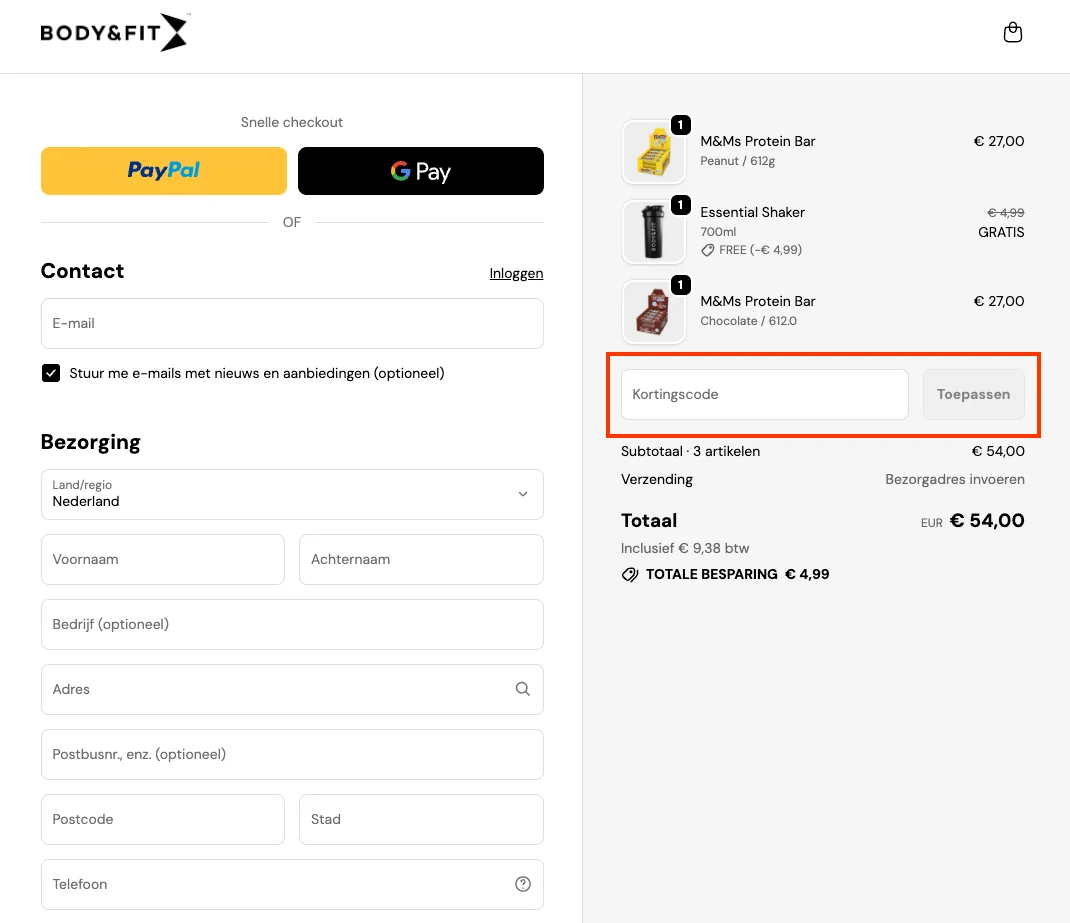Focus the Kortingscode input field
Viewport: 1070px width, 923px height.
pos(764,394)
